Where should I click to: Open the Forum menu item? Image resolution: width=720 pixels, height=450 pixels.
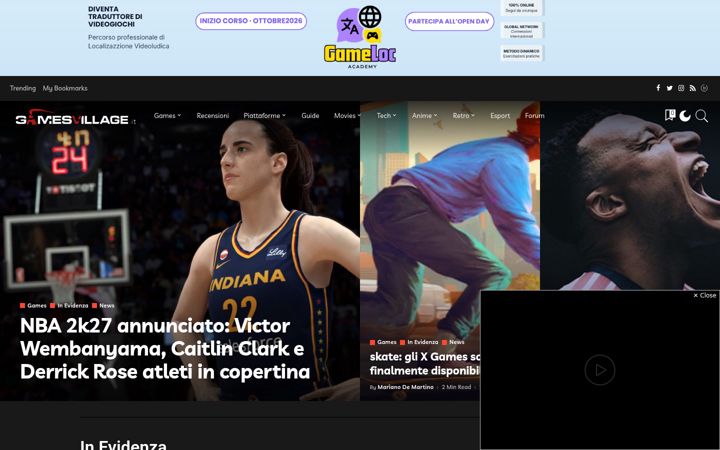534,116
